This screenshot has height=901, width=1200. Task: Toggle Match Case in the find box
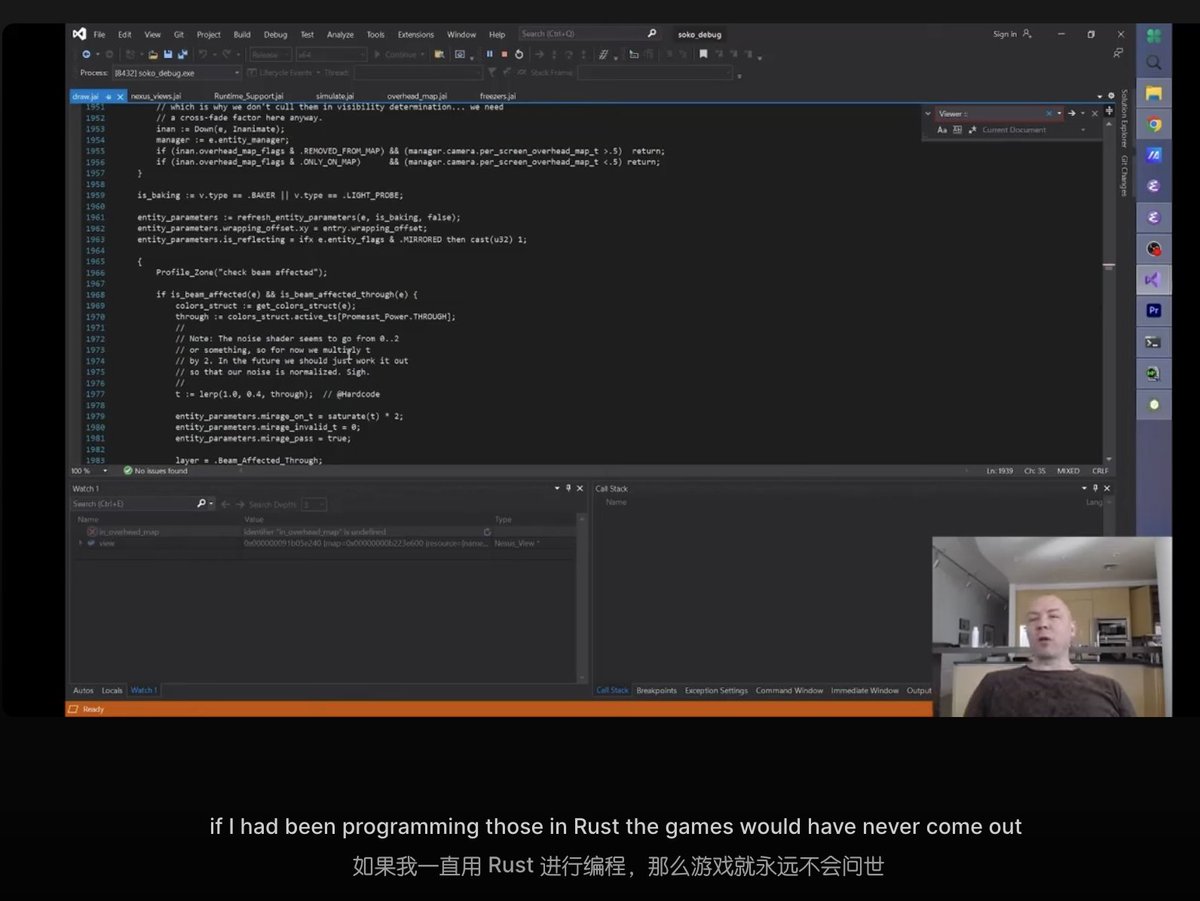(x=942, y=130)
